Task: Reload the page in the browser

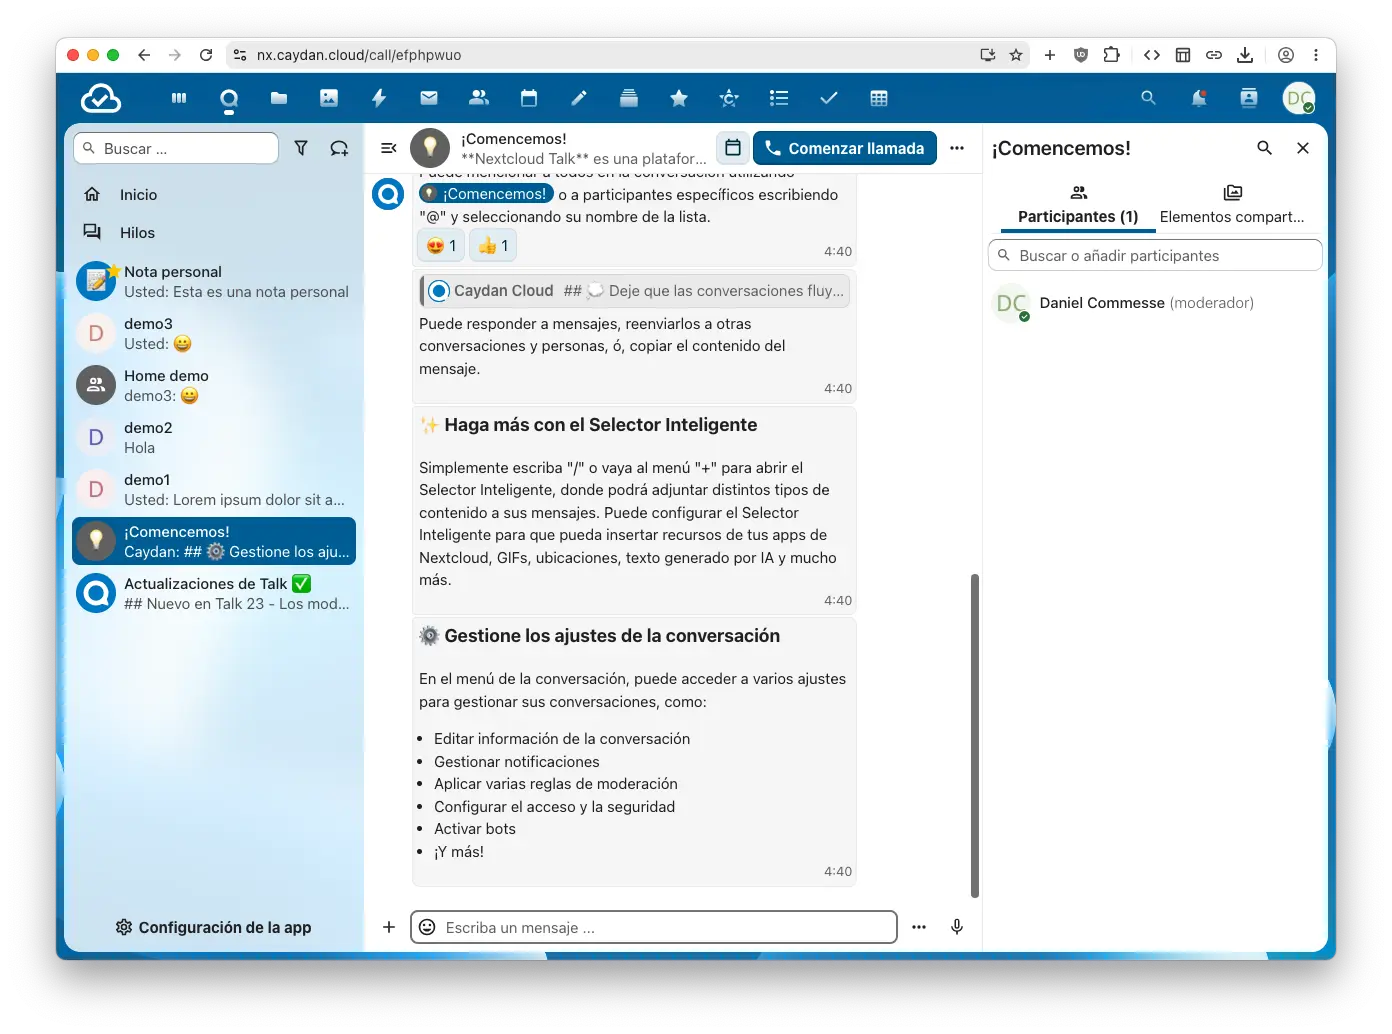Action: tap(206, 55)
